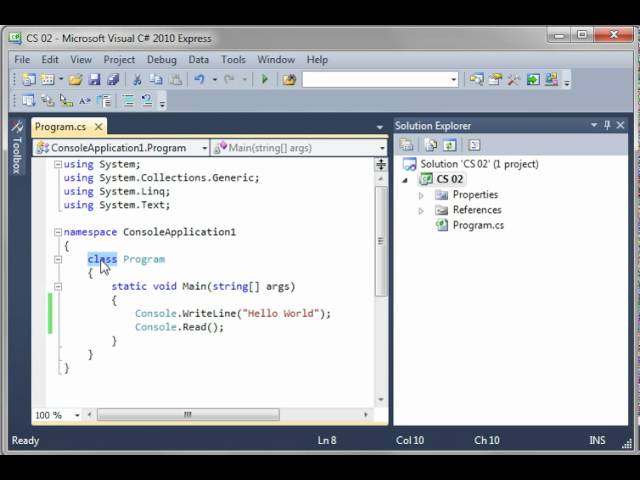Click the Copy toolbar icon
Screen dimensions: 640x480
[156, 79]
